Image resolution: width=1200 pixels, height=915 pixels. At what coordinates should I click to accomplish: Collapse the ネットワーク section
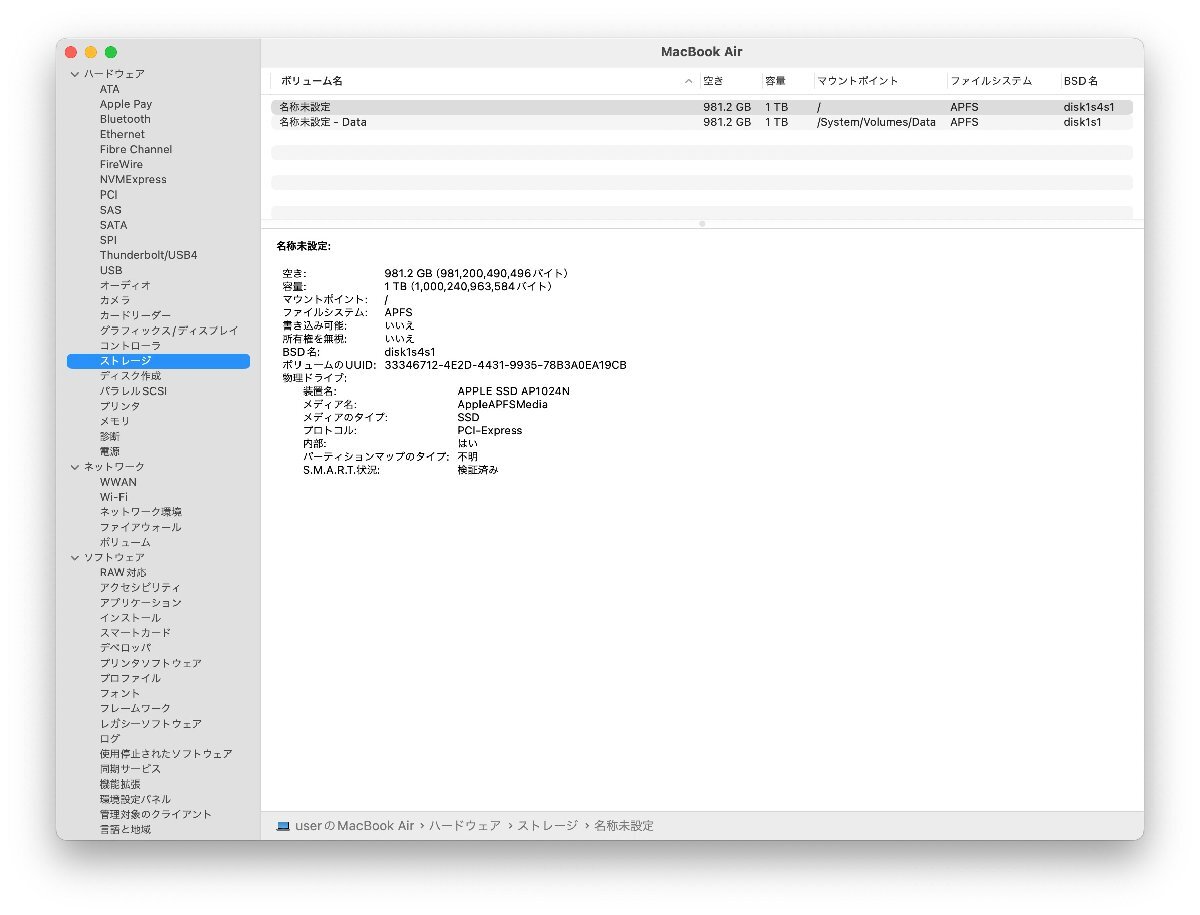[x=74, y=466]
